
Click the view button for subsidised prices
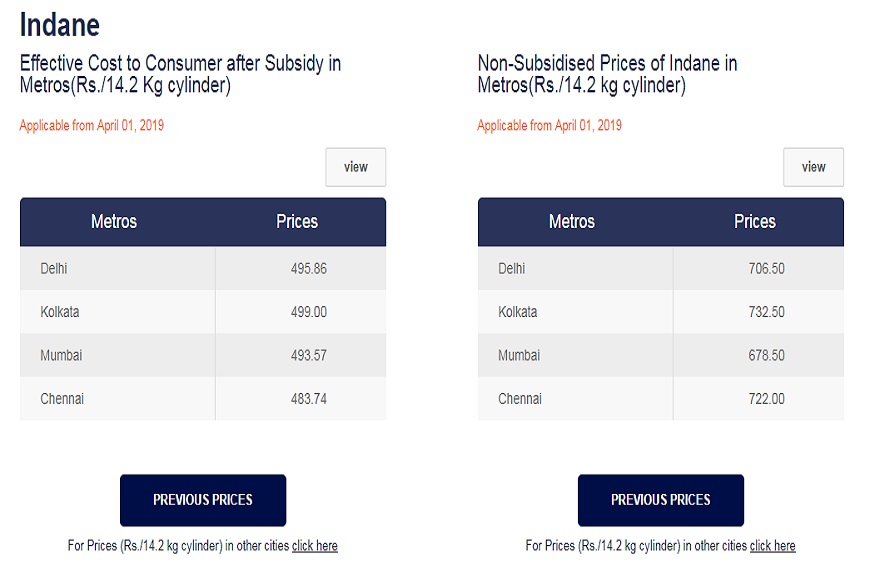[355, 167]
